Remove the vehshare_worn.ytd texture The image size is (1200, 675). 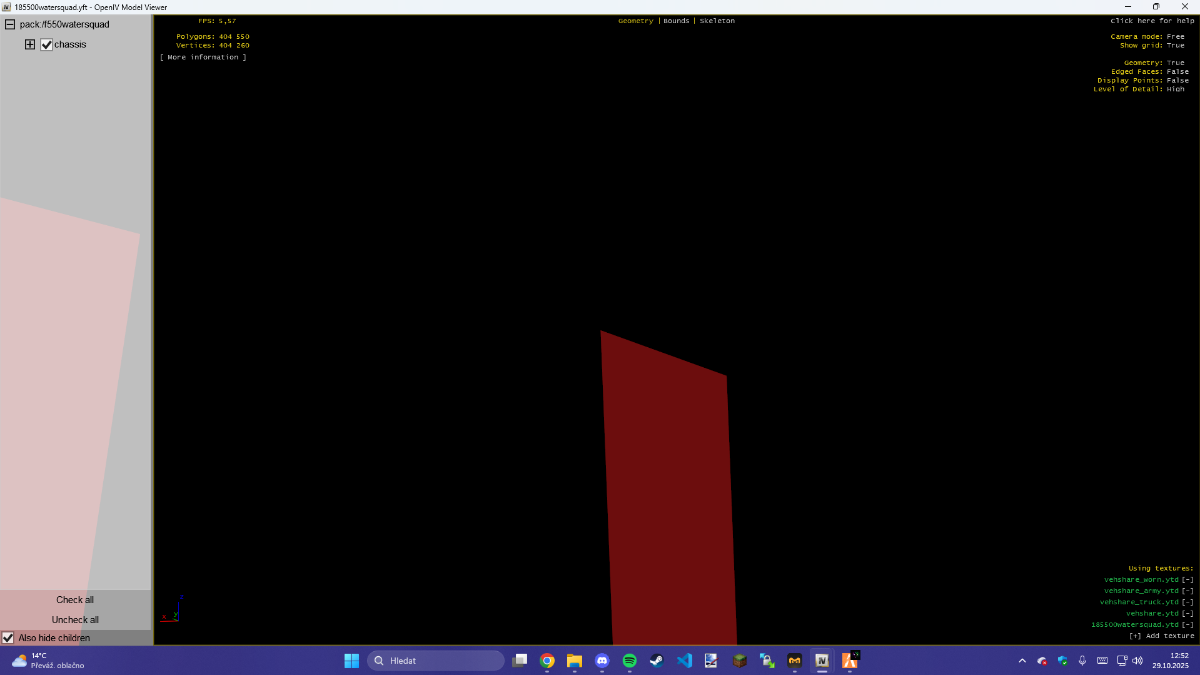tap(1188, 580)
